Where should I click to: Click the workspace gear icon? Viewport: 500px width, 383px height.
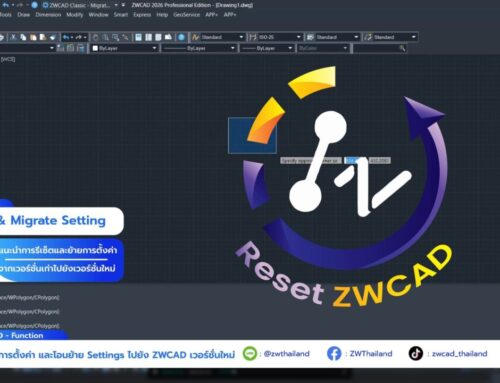46,5
